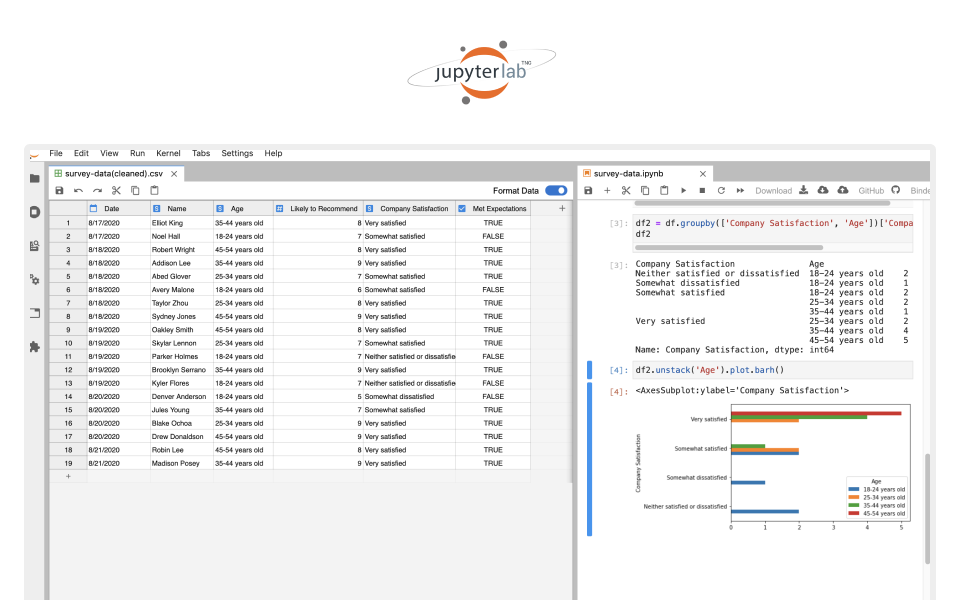This screenshot has width=960, height=600.
Task: Open the Kernel menu
Action: click(168, 153)
